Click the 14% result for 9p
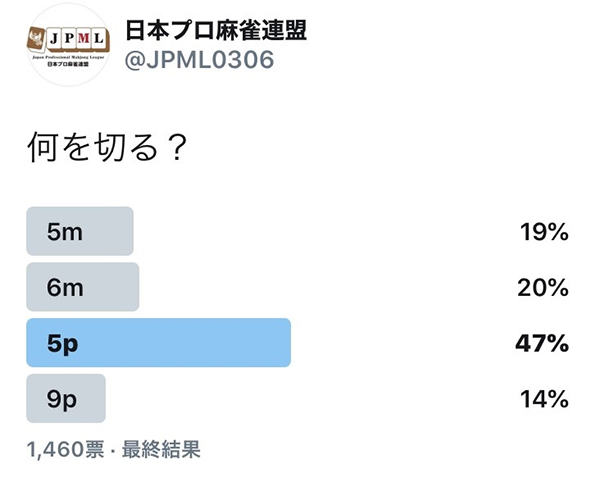600x482 pixels. click(544, 399)
